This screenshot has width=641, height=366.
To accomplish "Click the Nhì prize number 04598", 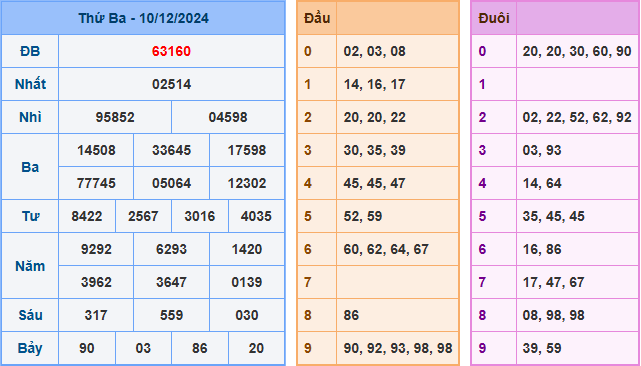I will 228,117.
